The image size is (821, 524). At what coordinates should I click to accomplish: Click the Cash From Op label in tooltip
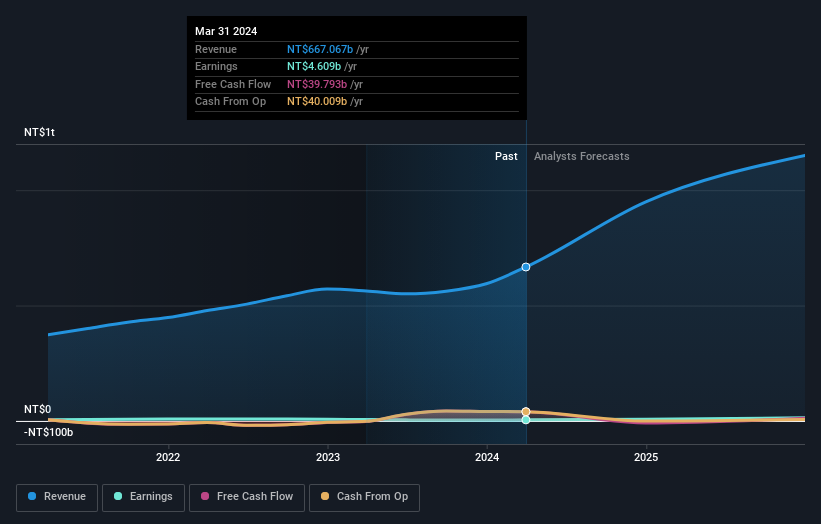click(x=230, y=102)
